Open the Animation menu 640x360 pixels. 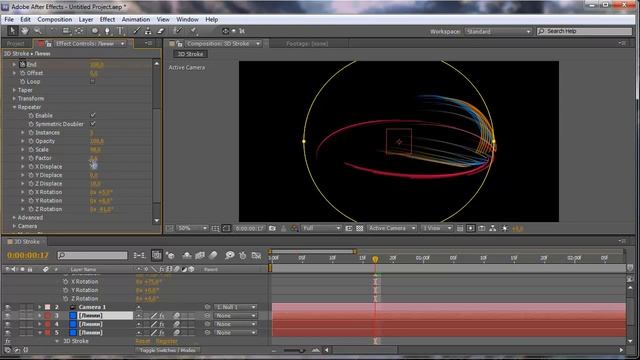pyautogui.click(x=136, y=19)
